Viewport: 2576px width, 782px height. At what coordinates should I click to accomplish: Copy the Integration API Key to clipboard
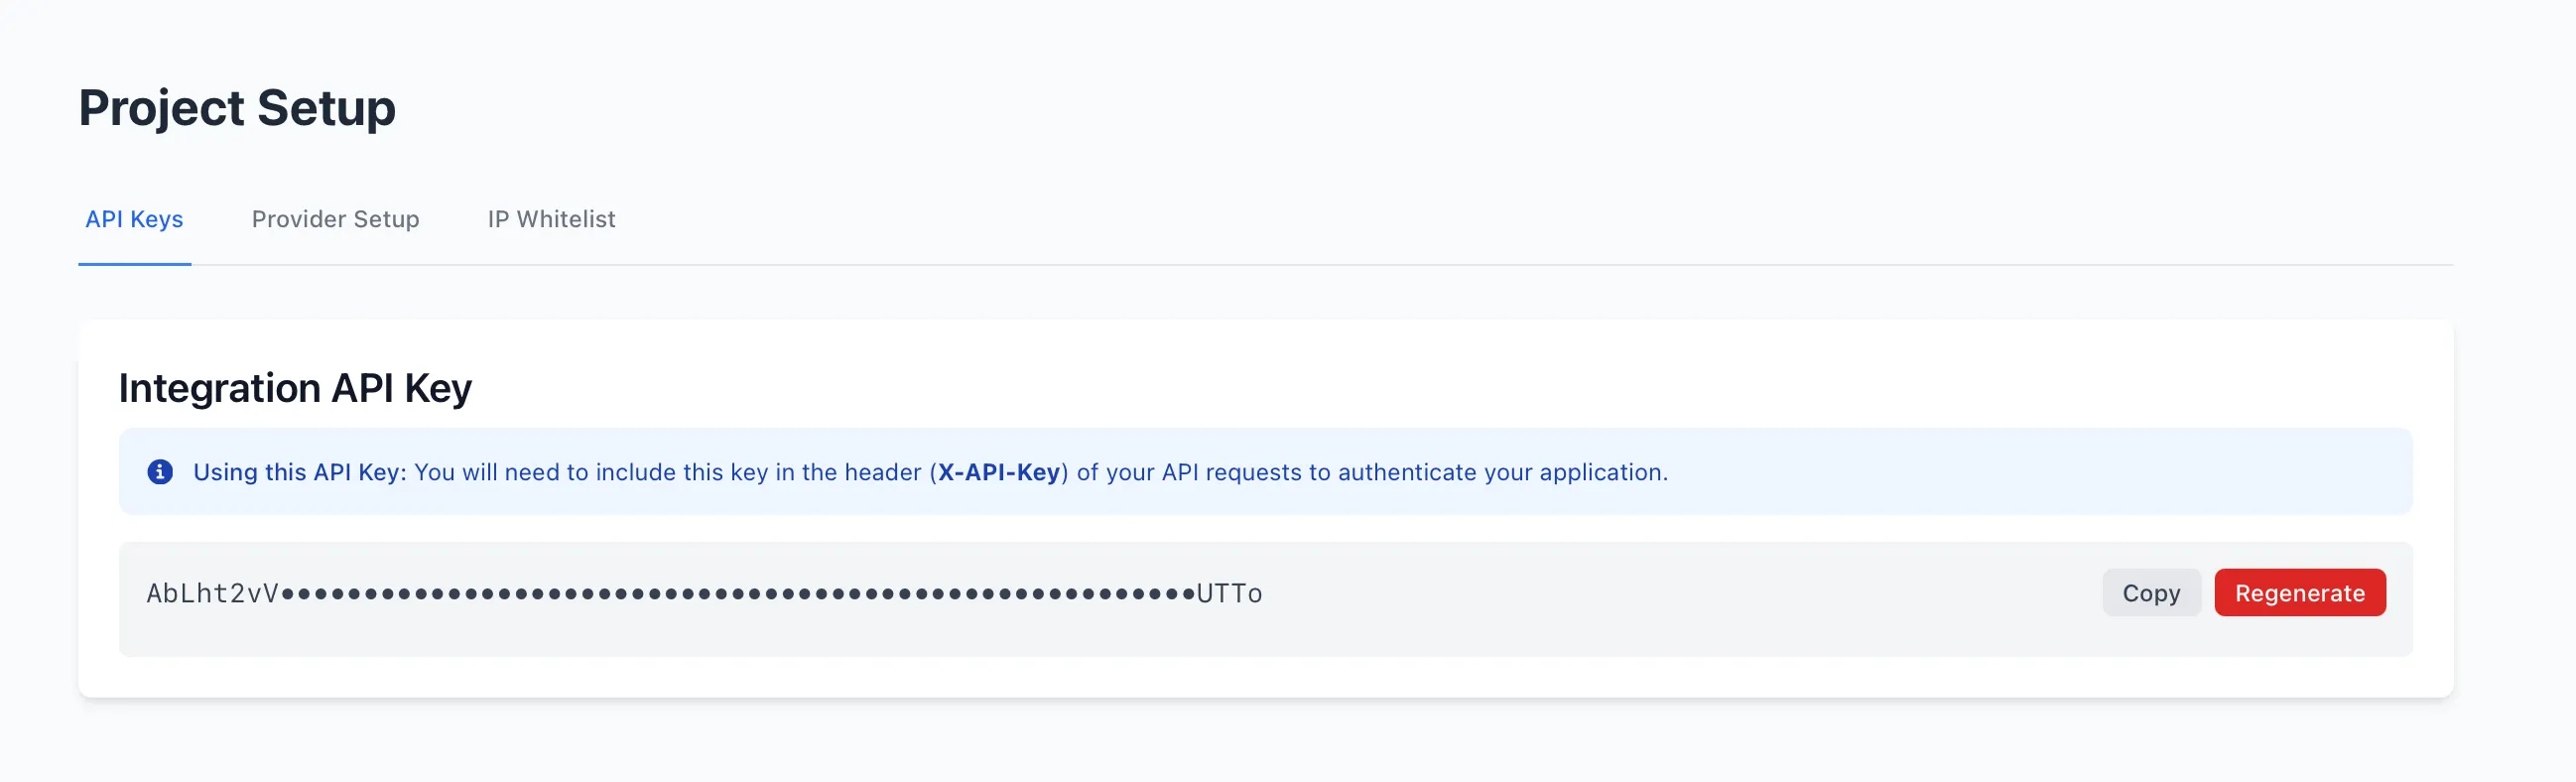click(2151, 592)
